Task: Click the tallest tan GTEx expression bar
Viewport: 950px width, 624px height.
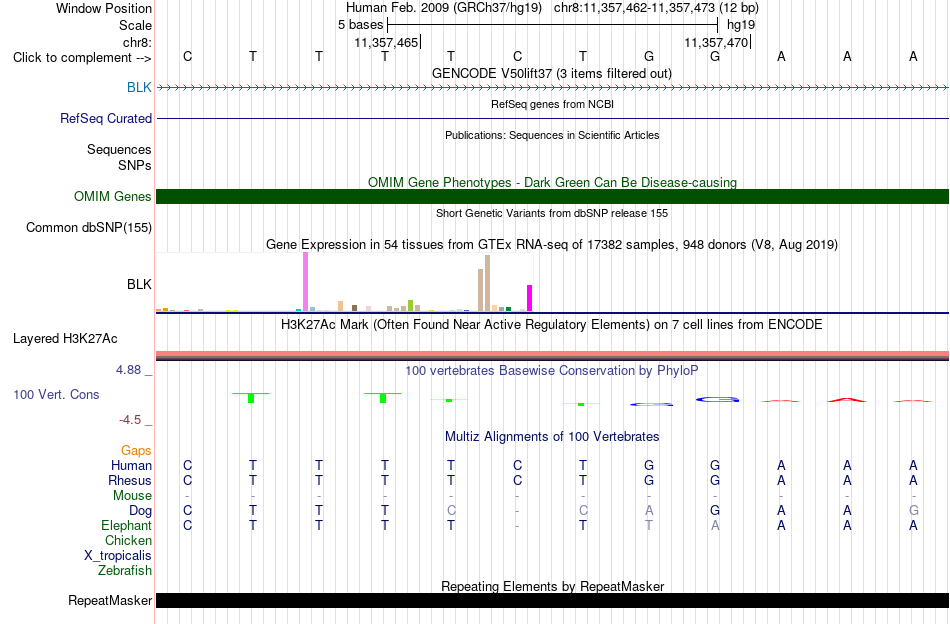Action: (487, 283)
